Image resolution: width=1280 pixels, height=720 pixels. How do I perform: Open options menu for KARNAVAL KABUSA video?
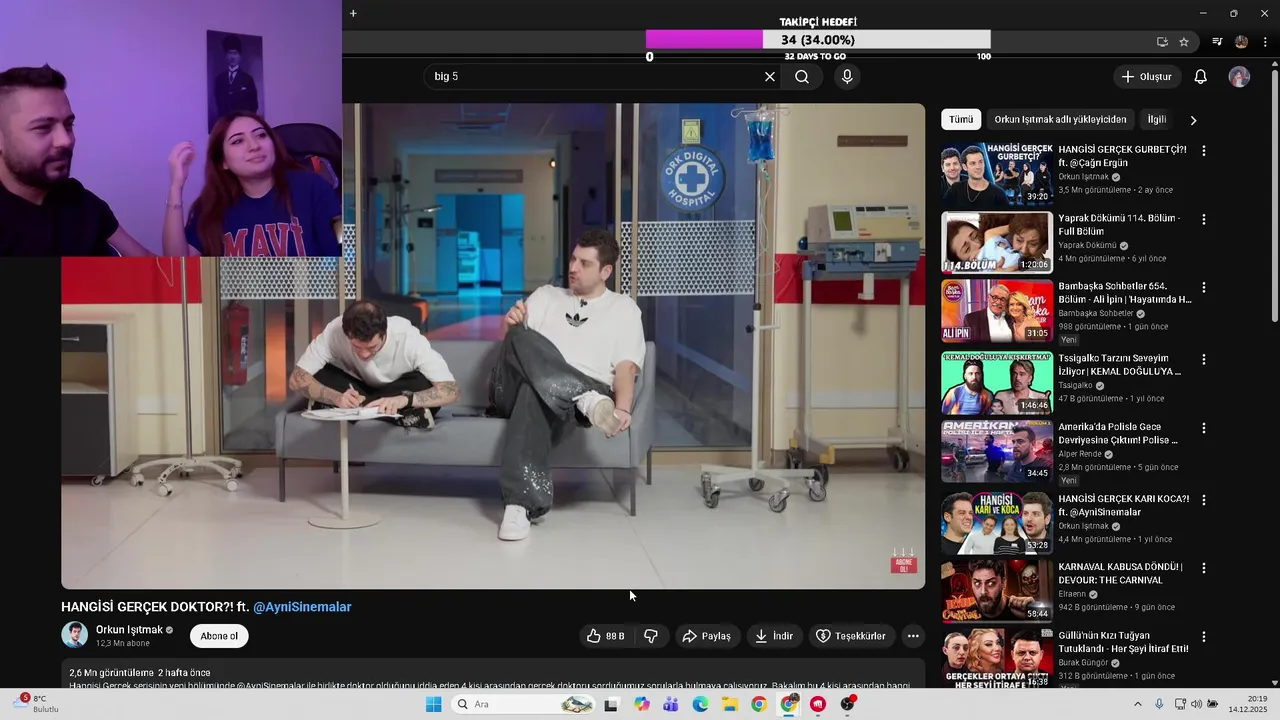pyautogui.click(x=1204, y=568)
